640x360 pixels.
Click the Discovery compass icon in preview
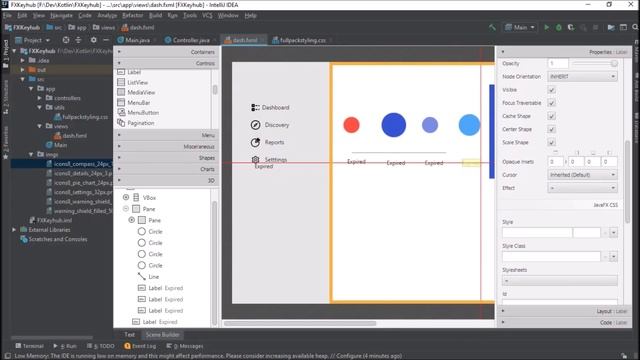point(255,125)
